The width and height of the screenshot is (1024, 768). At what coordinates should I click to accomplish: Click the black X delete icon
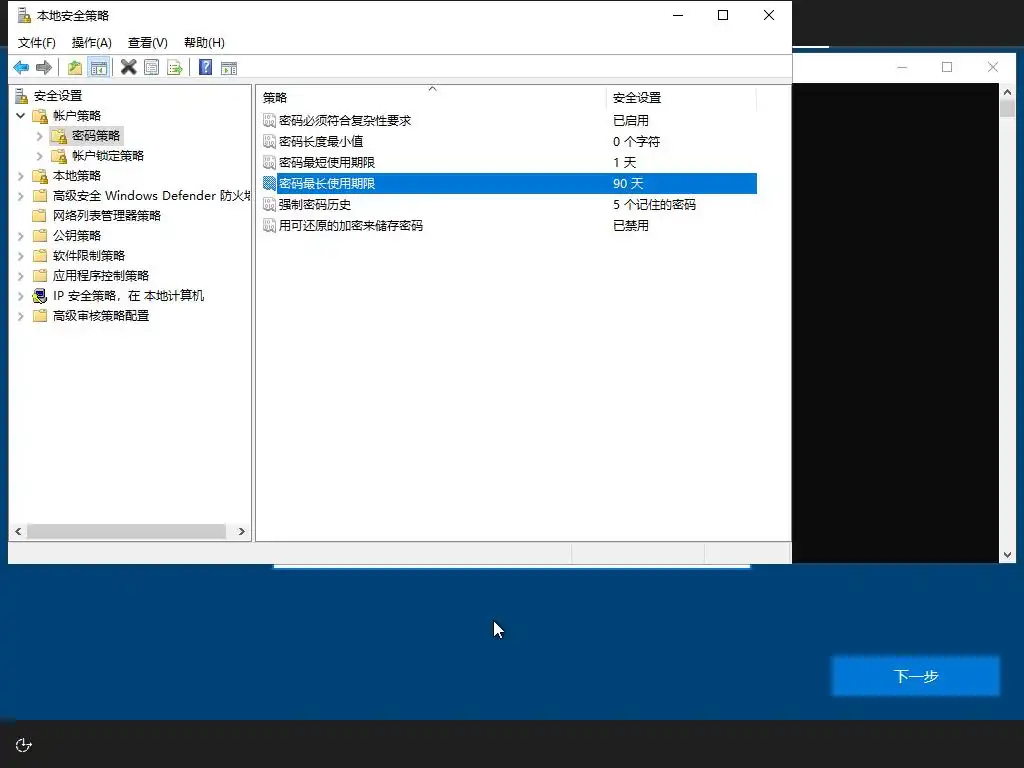pos(129,67)
